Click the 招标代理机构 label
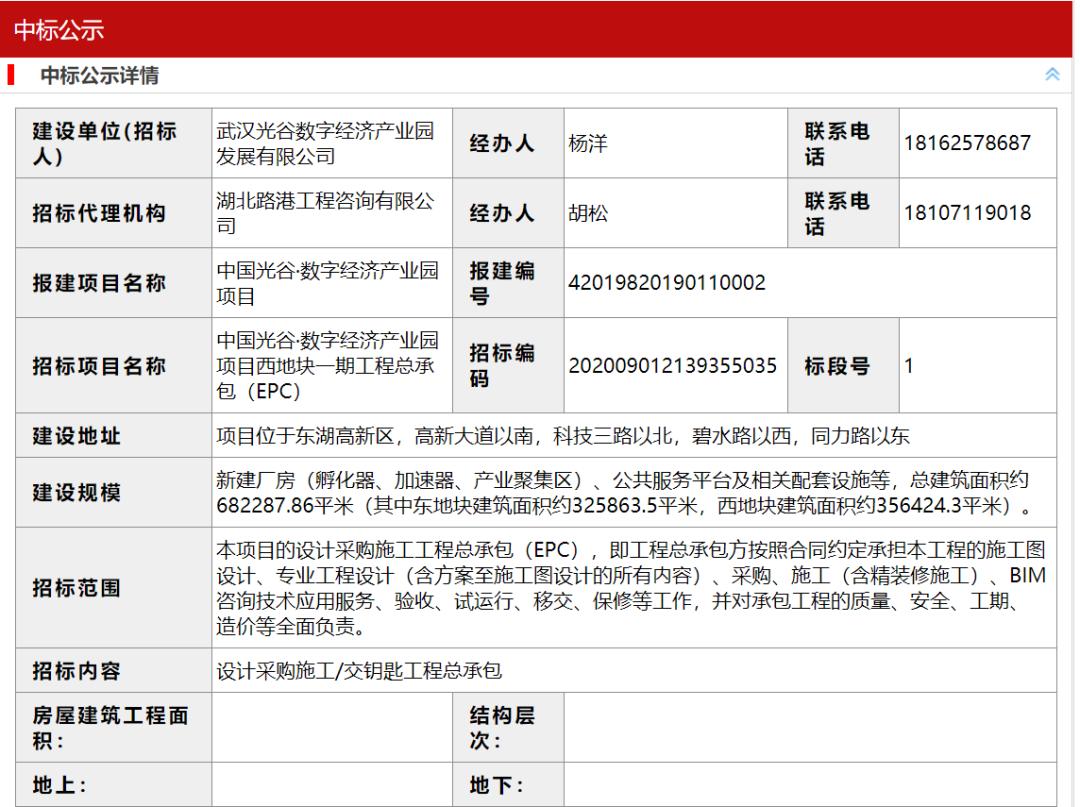This screenshot has height=807, width=1080. (x=99, y=213)
